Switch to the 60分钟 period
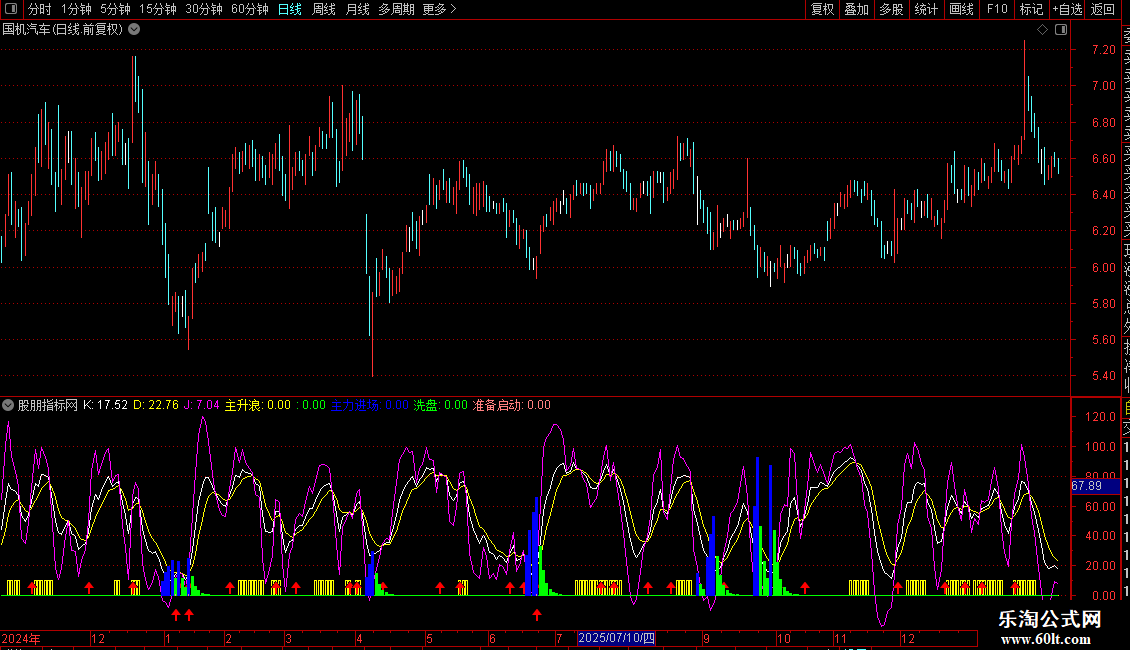The width and height of the screenshot is (1130, 650). pyautogui.click(x=249, y=9)
